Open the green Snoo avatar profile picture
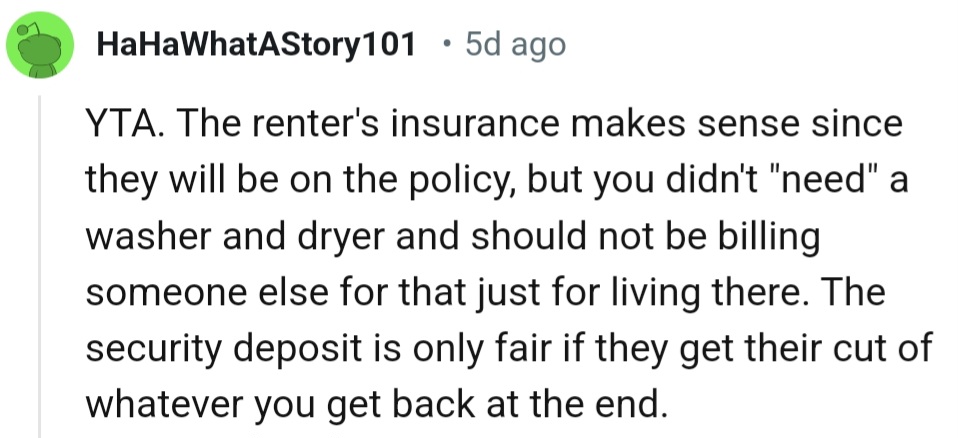The height and width of the screenshot is (438, 958). tap(40, 45)
